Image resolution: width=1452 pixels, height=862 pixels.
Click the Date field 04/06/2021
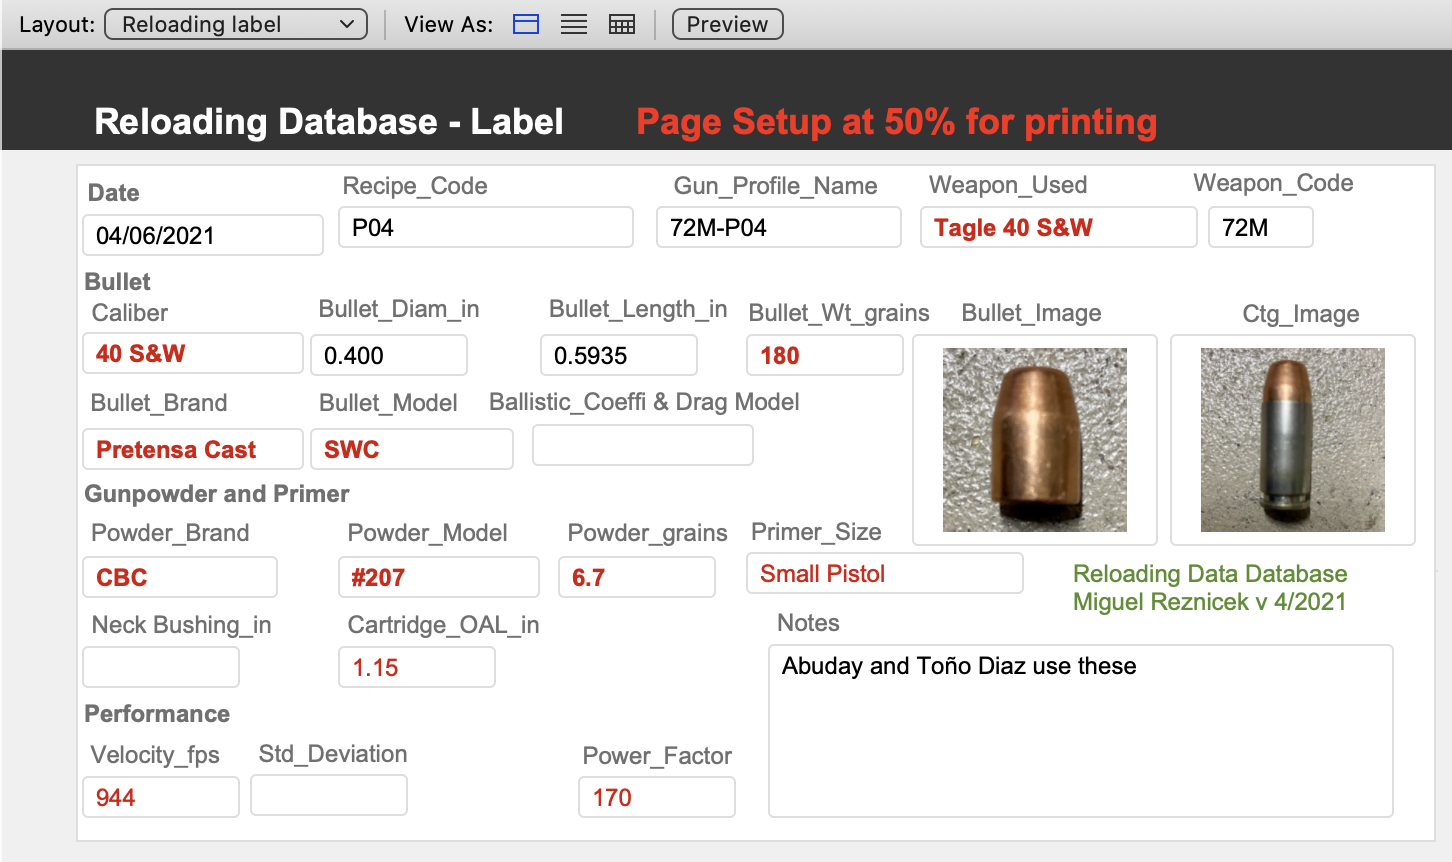(x=203, y=235)
